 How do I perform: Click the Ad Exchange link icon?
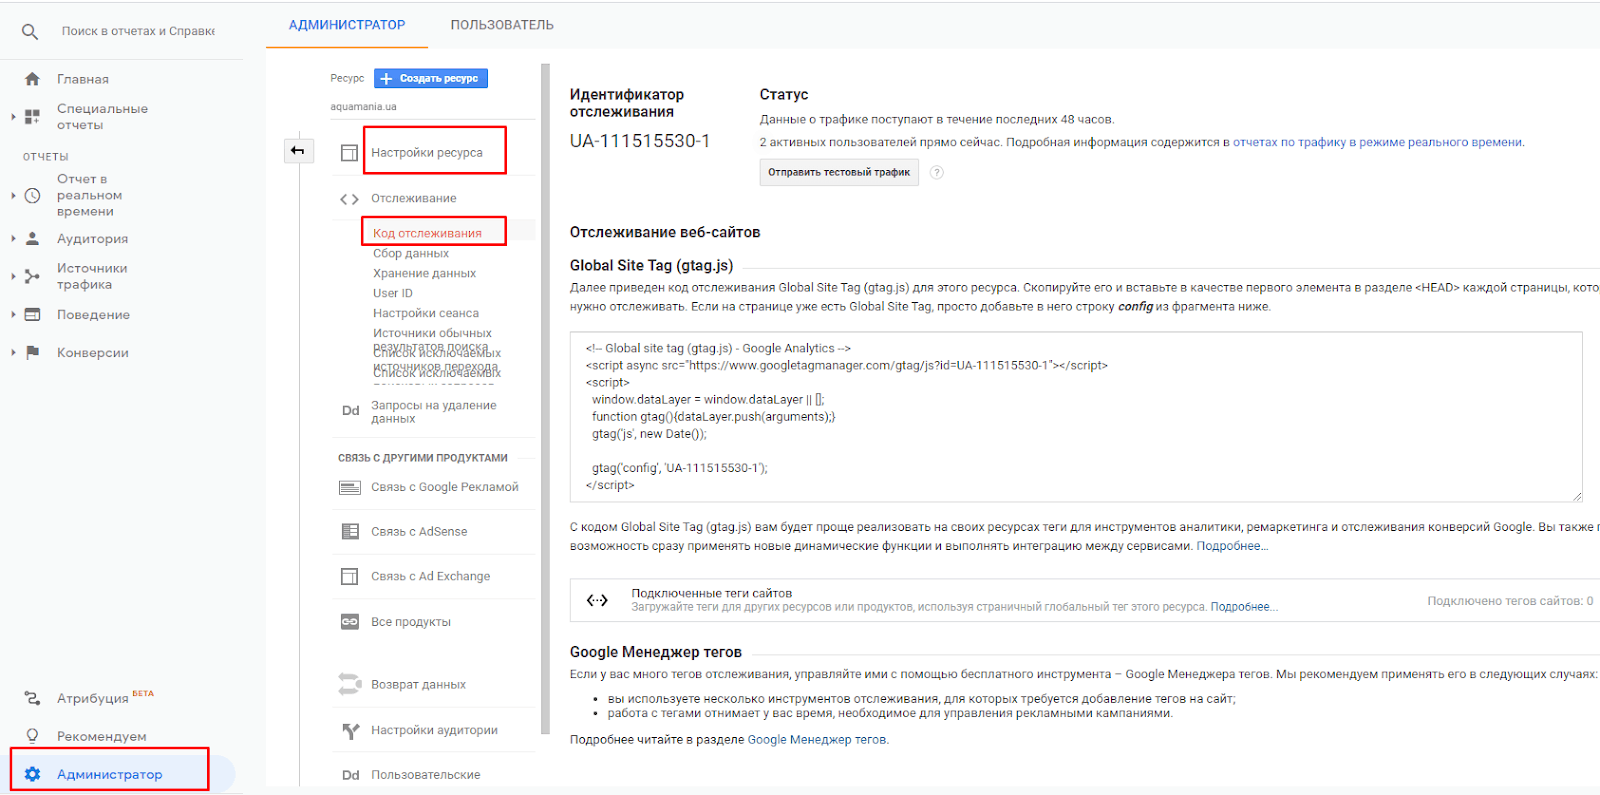[x=349, y=577]
